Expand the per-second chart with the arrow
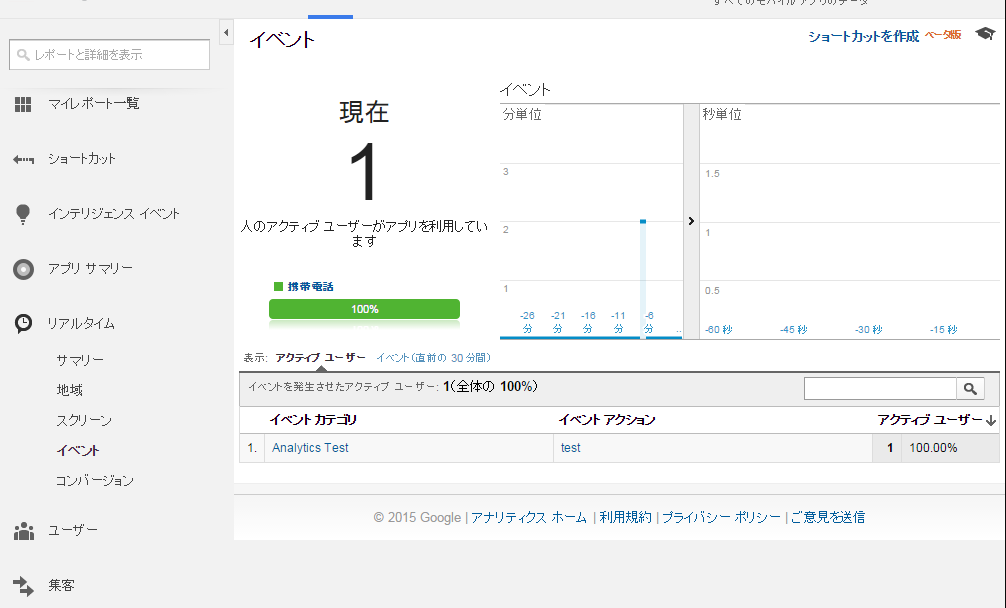The image size is (1006, 608). click(691, 221)
